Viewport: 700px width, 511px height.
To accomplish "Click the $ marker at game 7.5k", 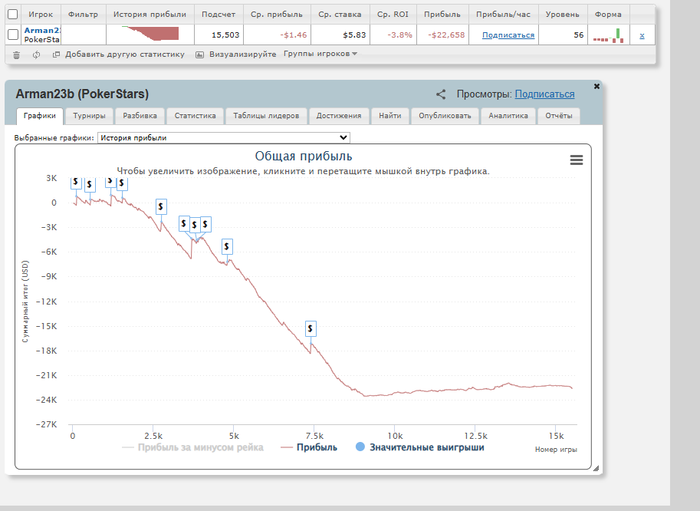I will pos(311,329).
